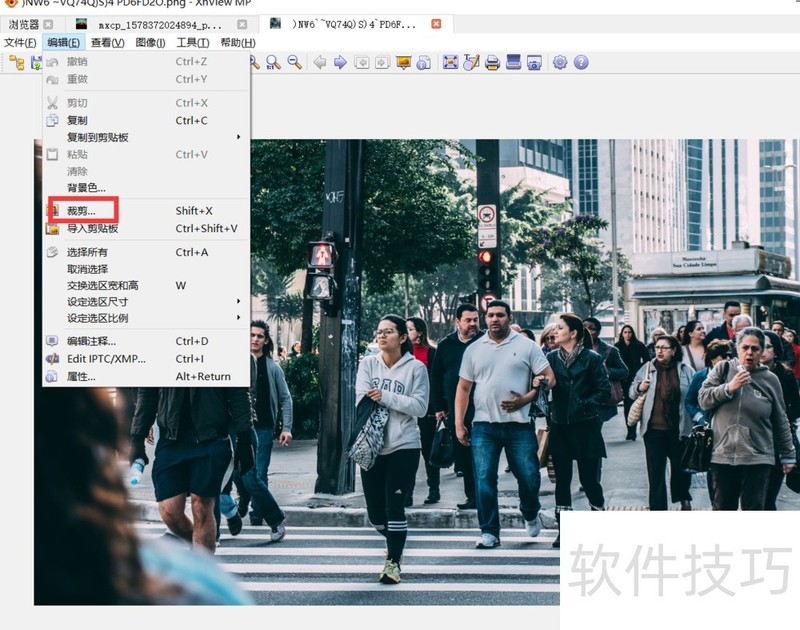
Task: Select the Print icon
Action: click(x=492, y=62)
